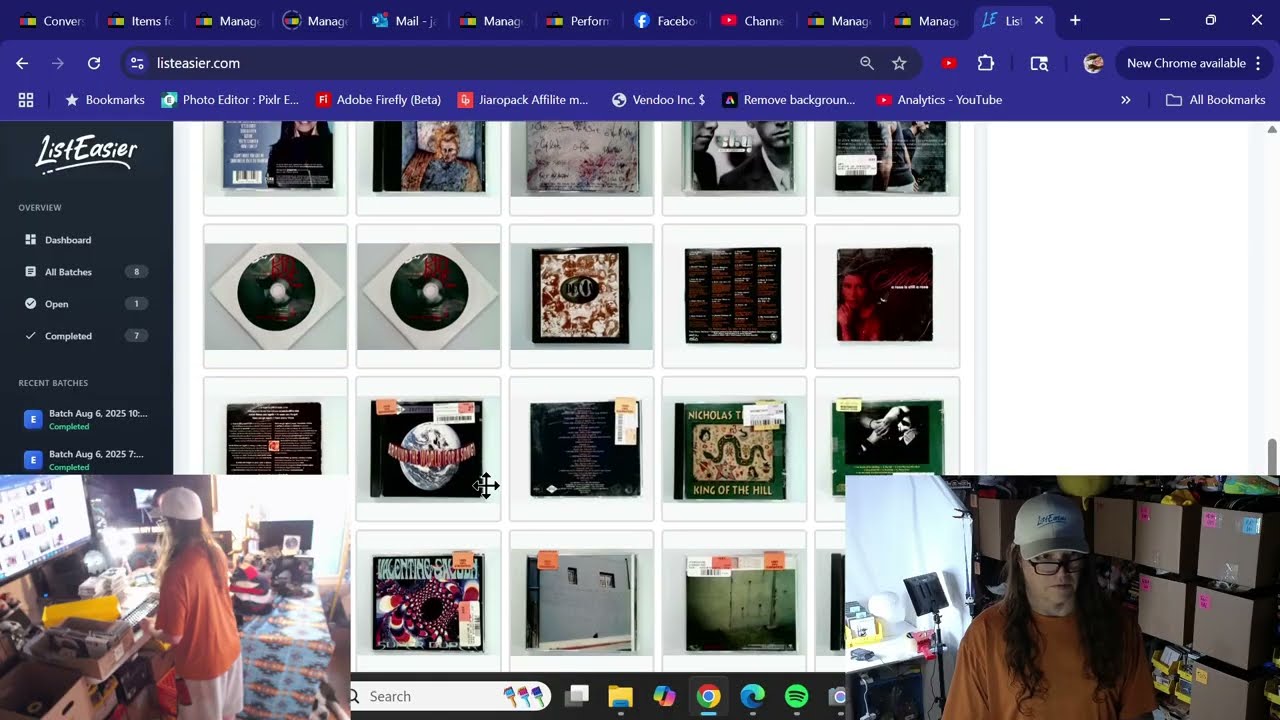Screen dimensions: 1280x720
Task: Open the Extensions puzzle icon
Action: (x=986, y=63)
